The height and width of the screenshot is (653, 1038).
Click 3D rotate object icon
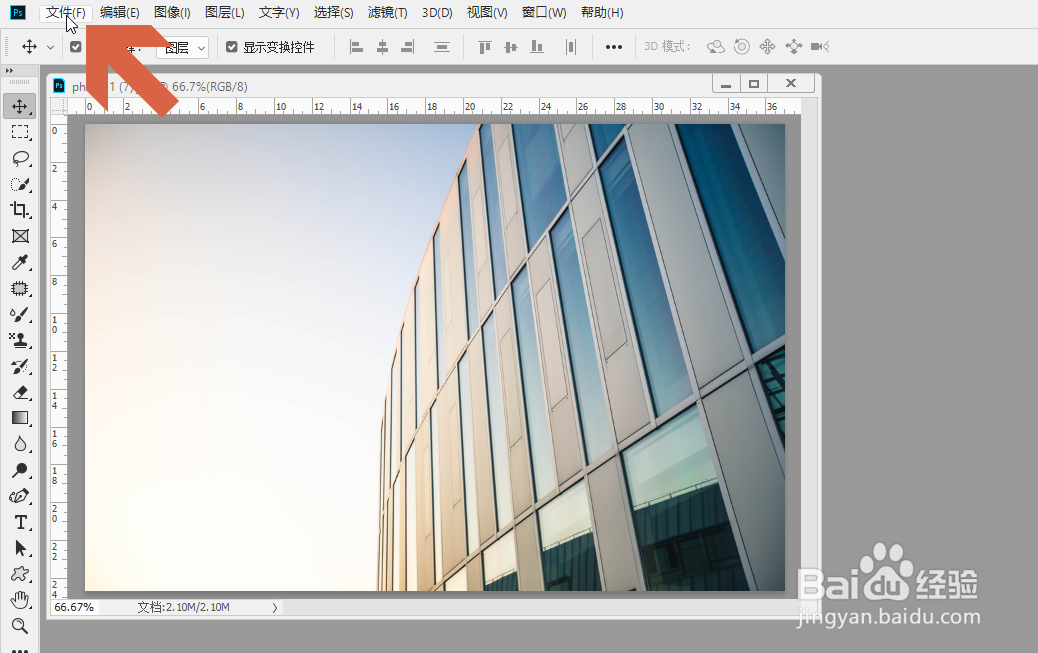(716, 46)
